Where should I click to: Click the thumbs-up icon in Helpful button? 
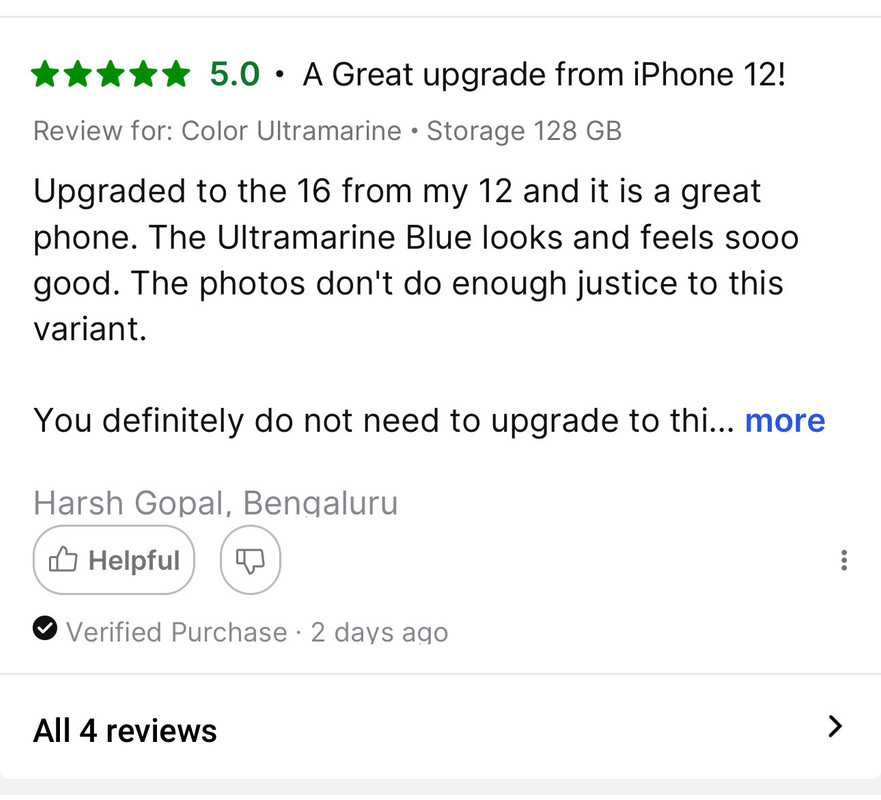coord(63,560)
